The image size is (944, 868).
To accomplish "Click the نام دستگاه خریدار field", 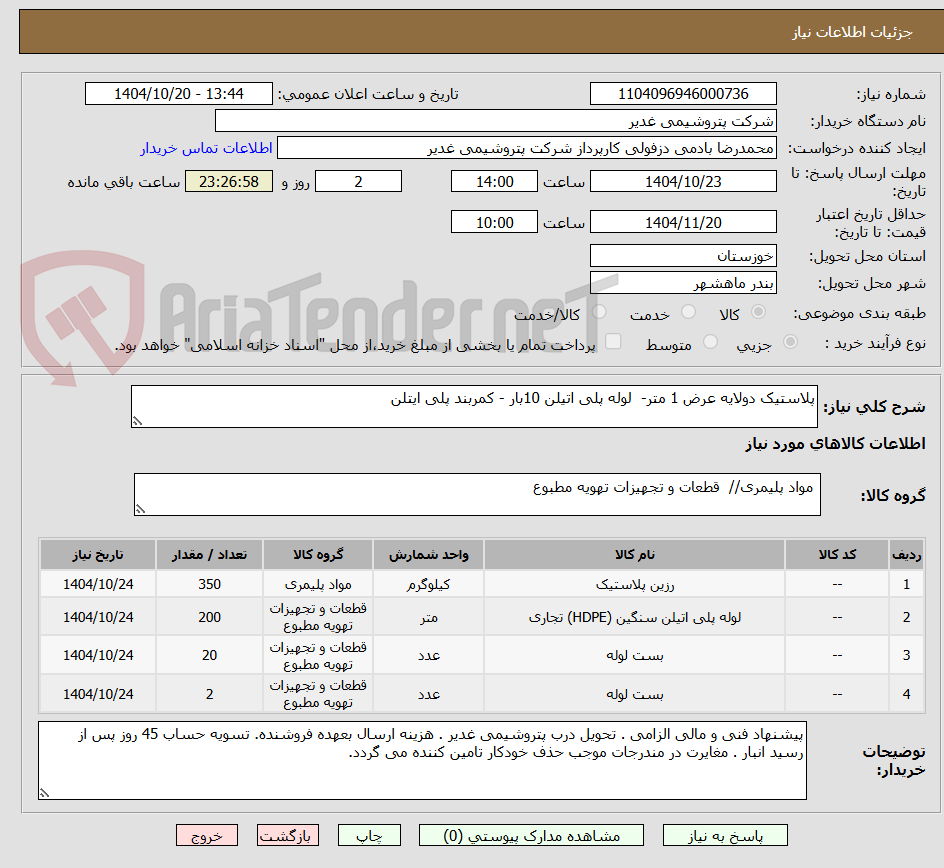I will [x=495, y=121].
